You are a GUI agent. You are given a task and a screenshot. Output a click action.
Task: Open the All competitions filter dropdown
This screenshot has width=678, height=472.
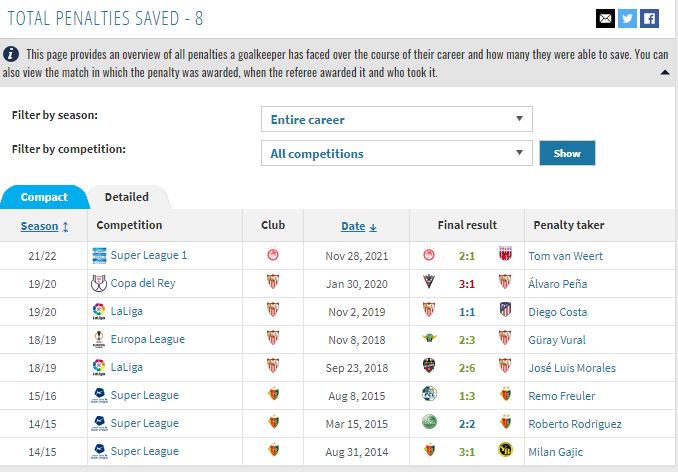click(397, 153)
